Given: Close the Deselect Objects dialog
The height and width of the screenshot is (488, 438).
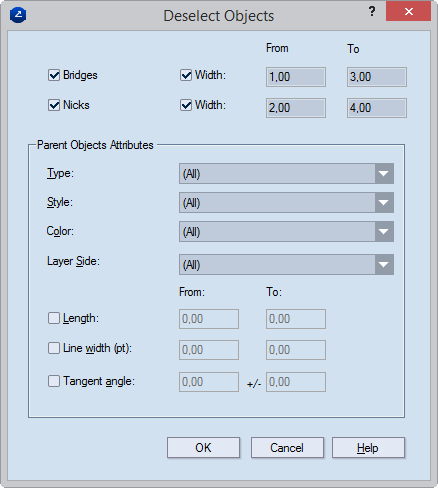Looking at the screenshot, I should tap(408, 12).
